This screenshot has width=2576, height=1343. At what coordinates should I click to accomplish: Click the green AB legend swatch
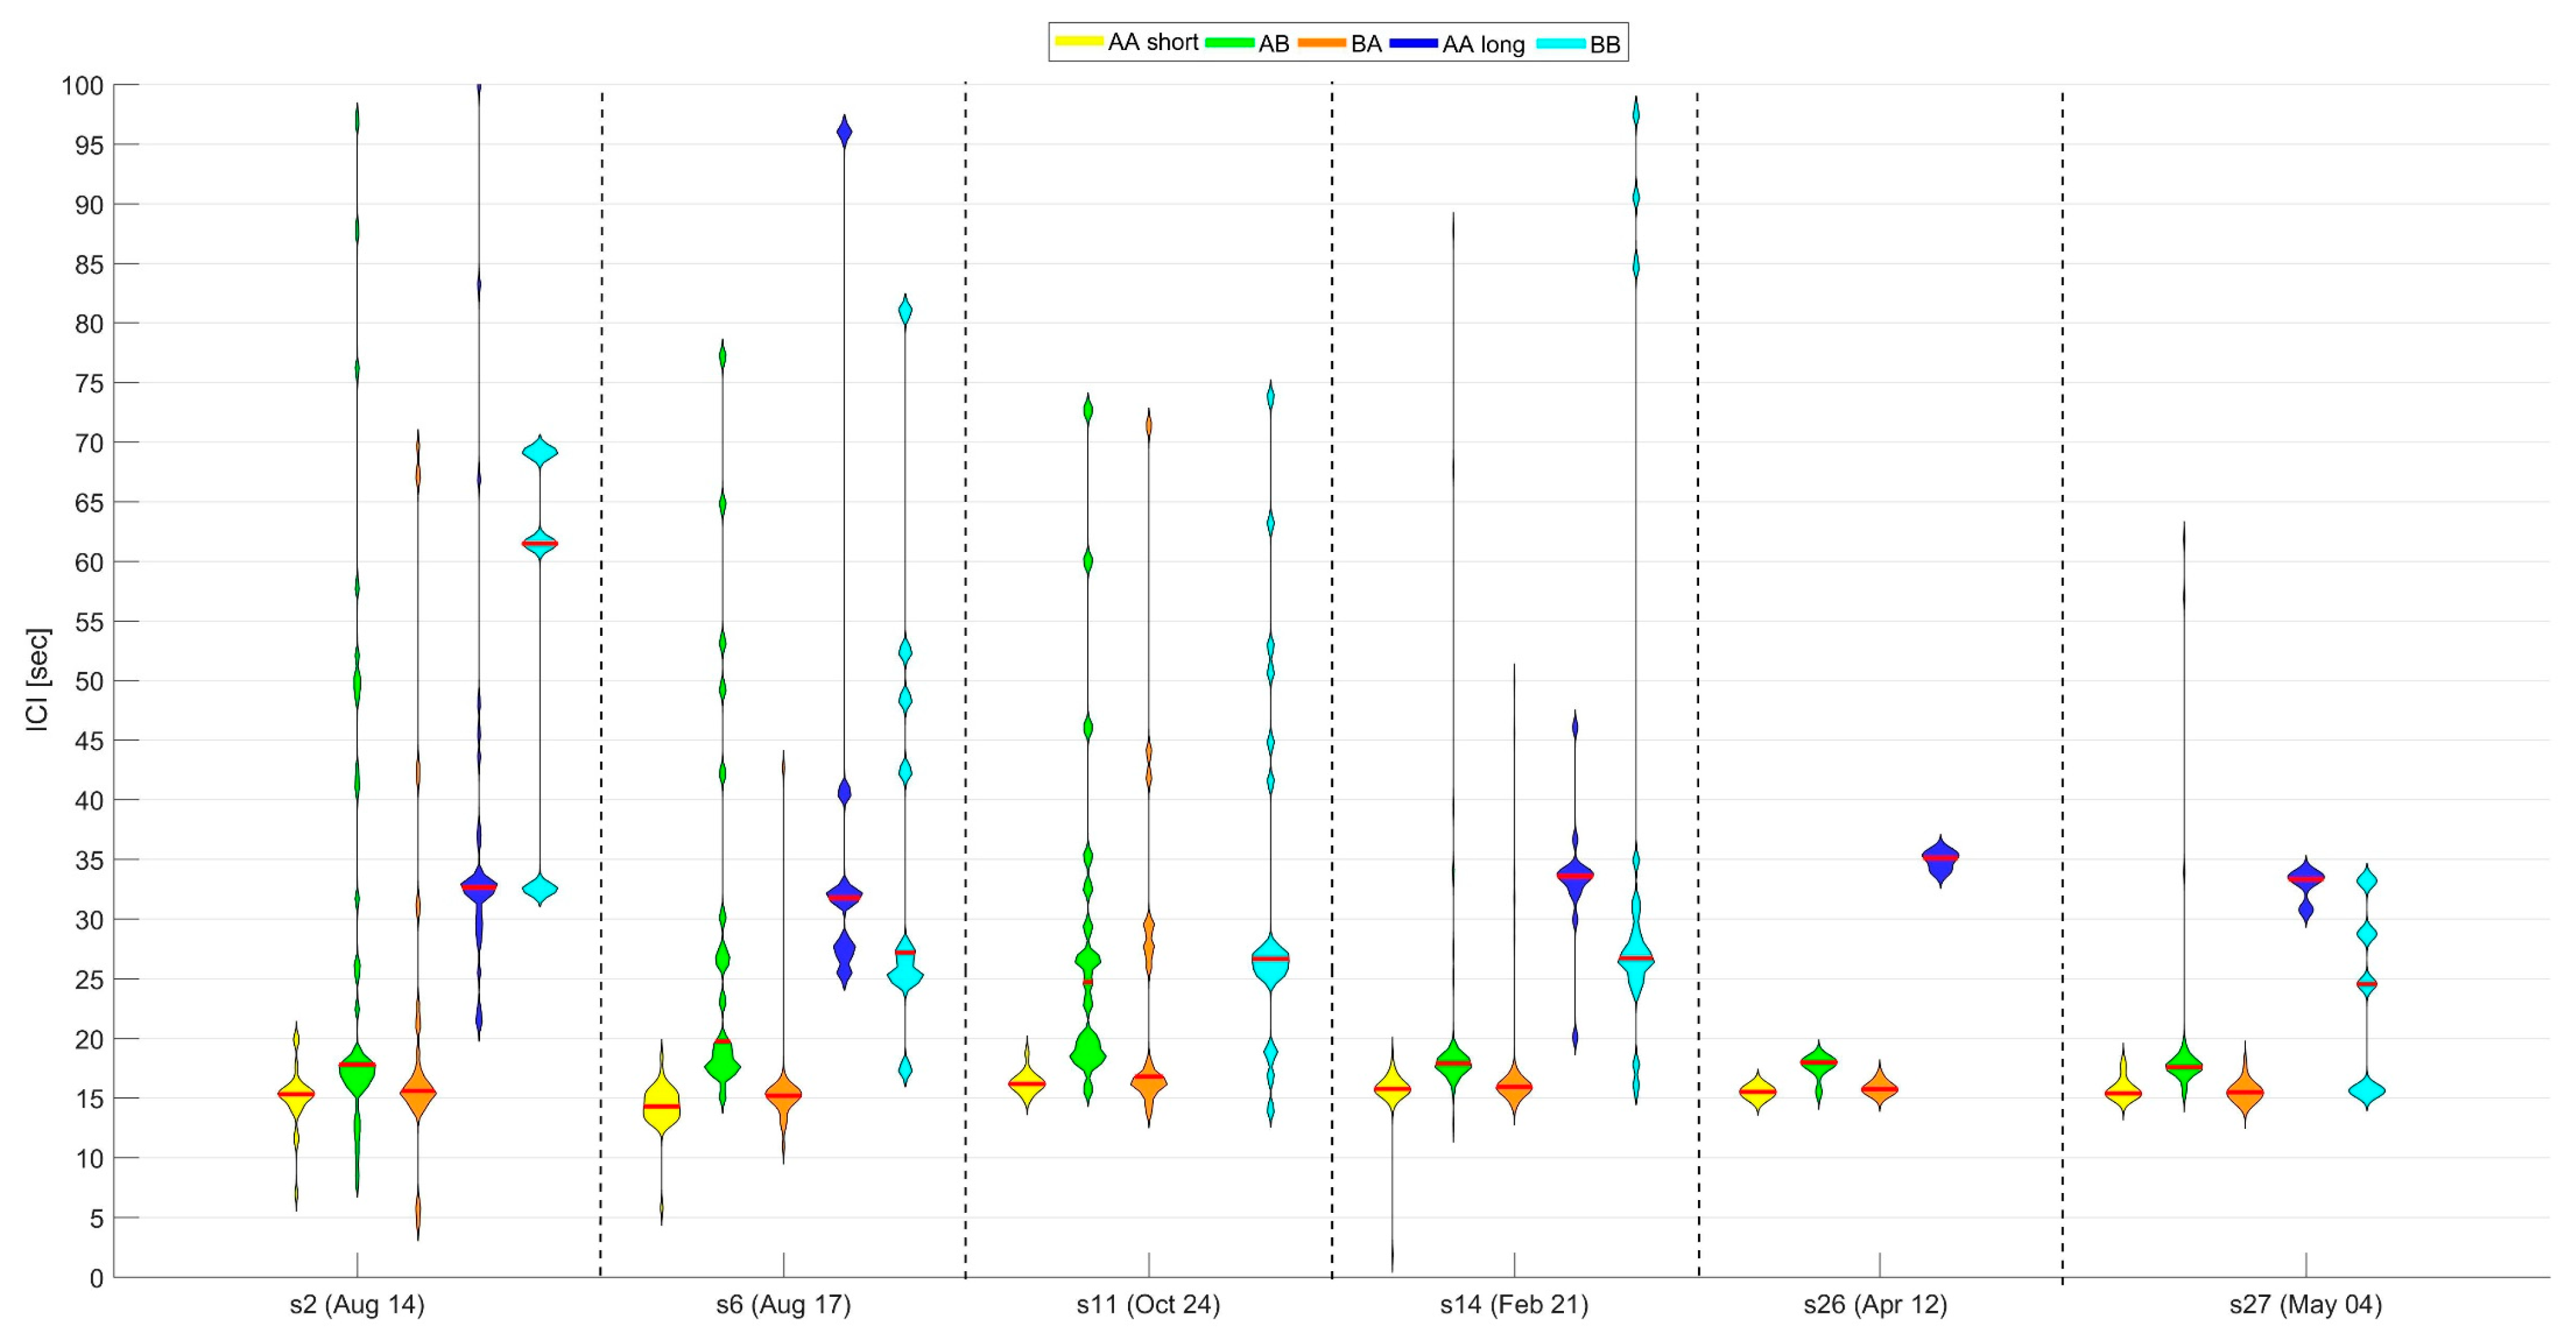coord(1229,43)
